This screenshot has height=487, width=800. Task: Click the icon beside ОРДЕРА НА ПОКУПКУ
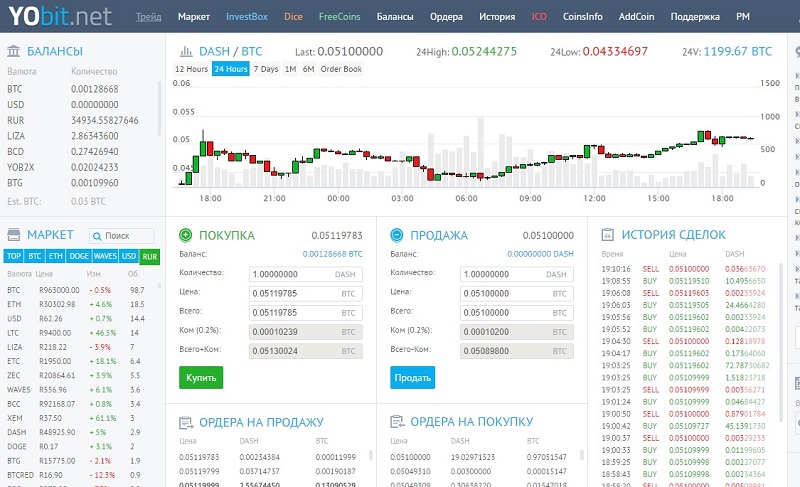pyautogui.click(x=397, y=422)
